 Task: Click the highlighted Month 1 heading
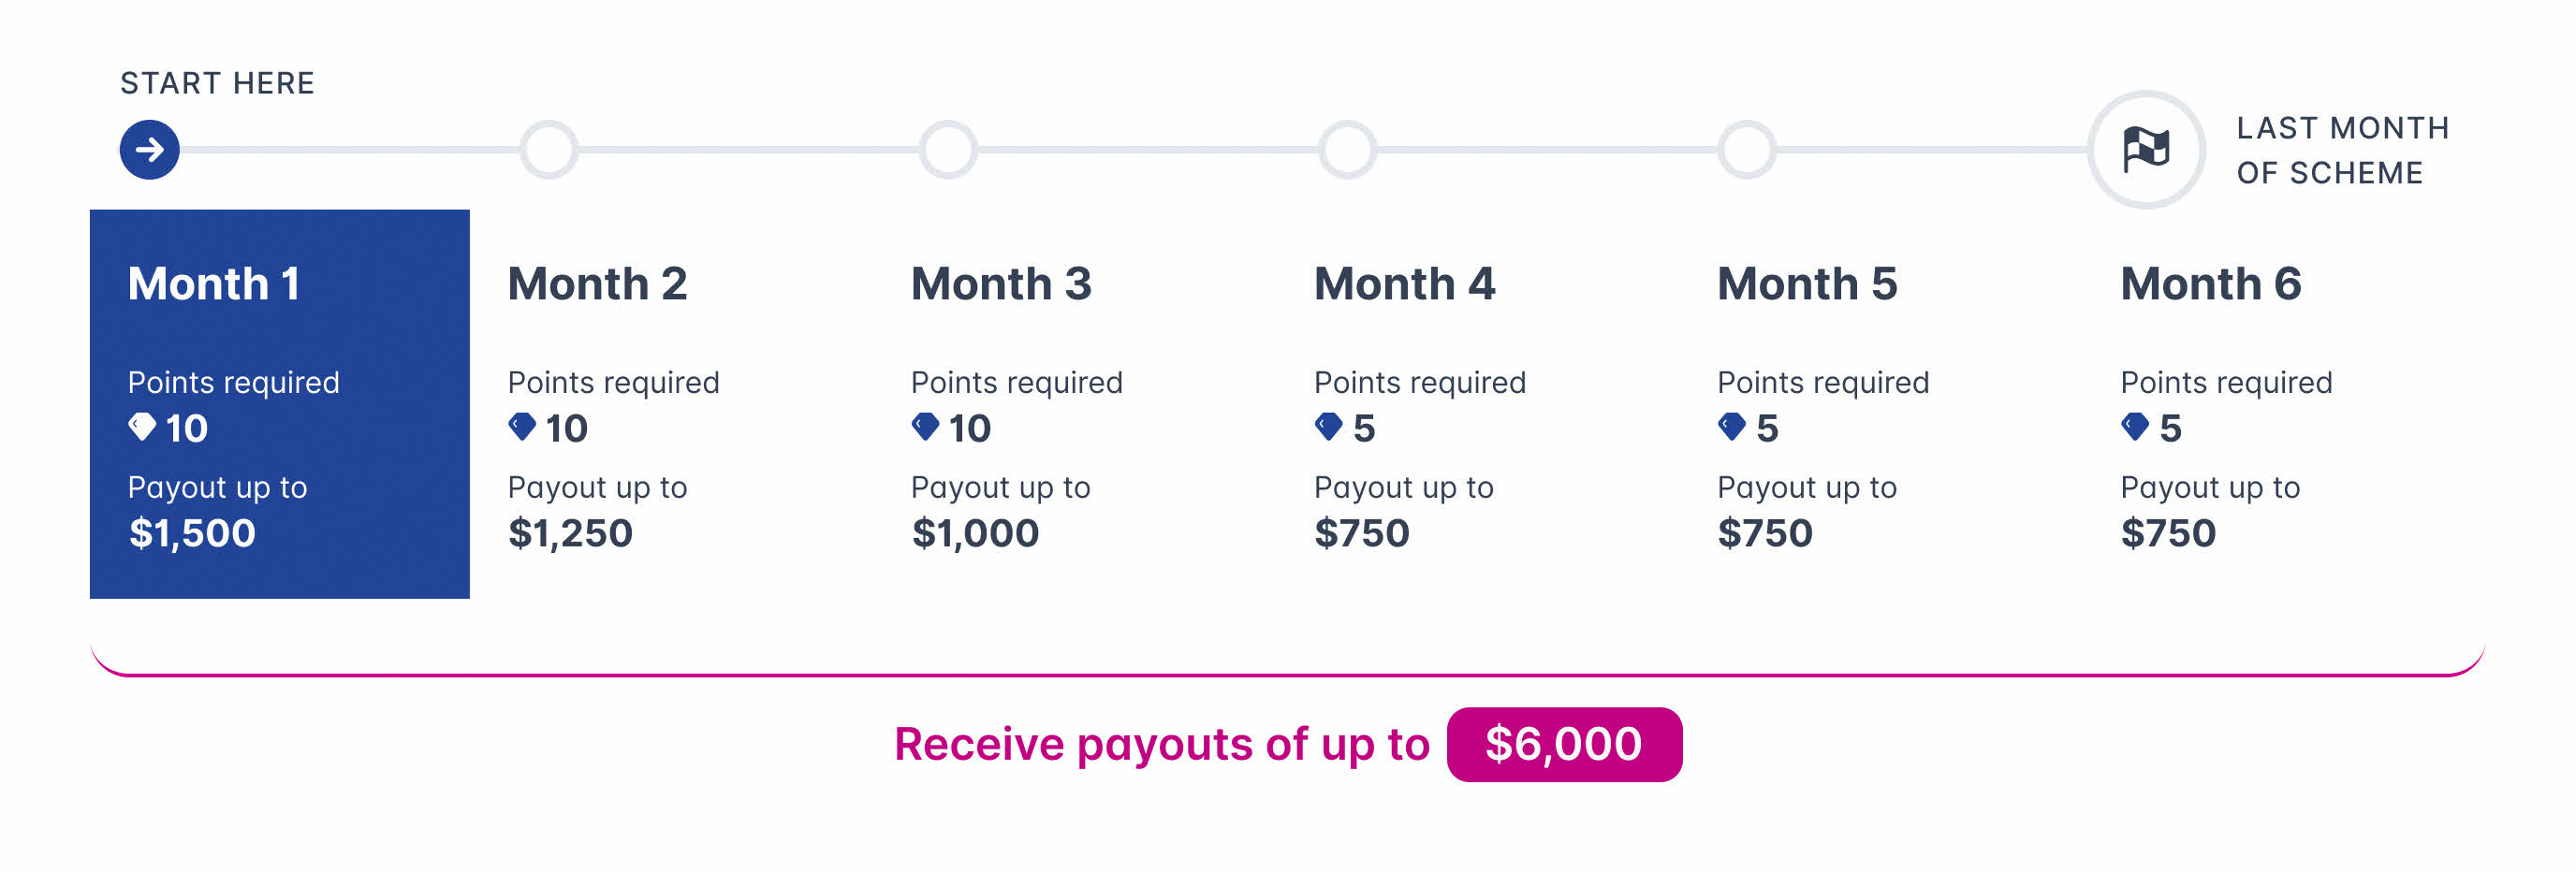(x=214, y=284)
